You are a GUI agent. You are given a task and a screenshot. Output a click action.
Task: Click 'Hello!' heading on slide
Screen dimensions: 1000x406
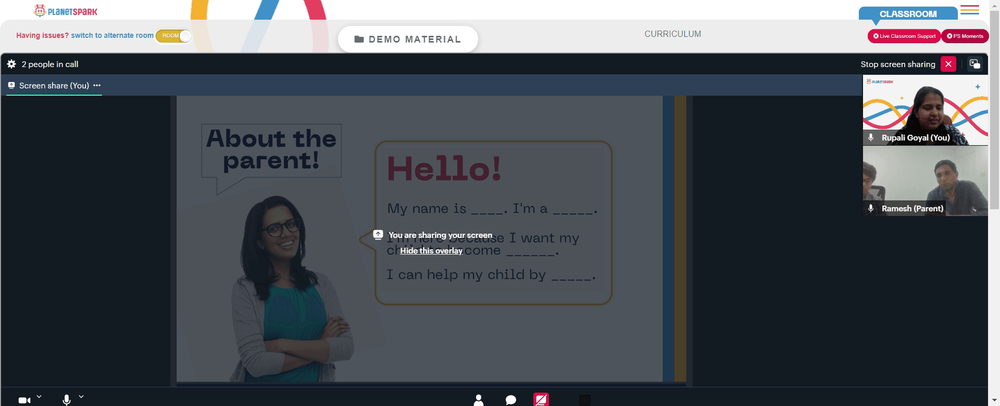click(444, 169)
